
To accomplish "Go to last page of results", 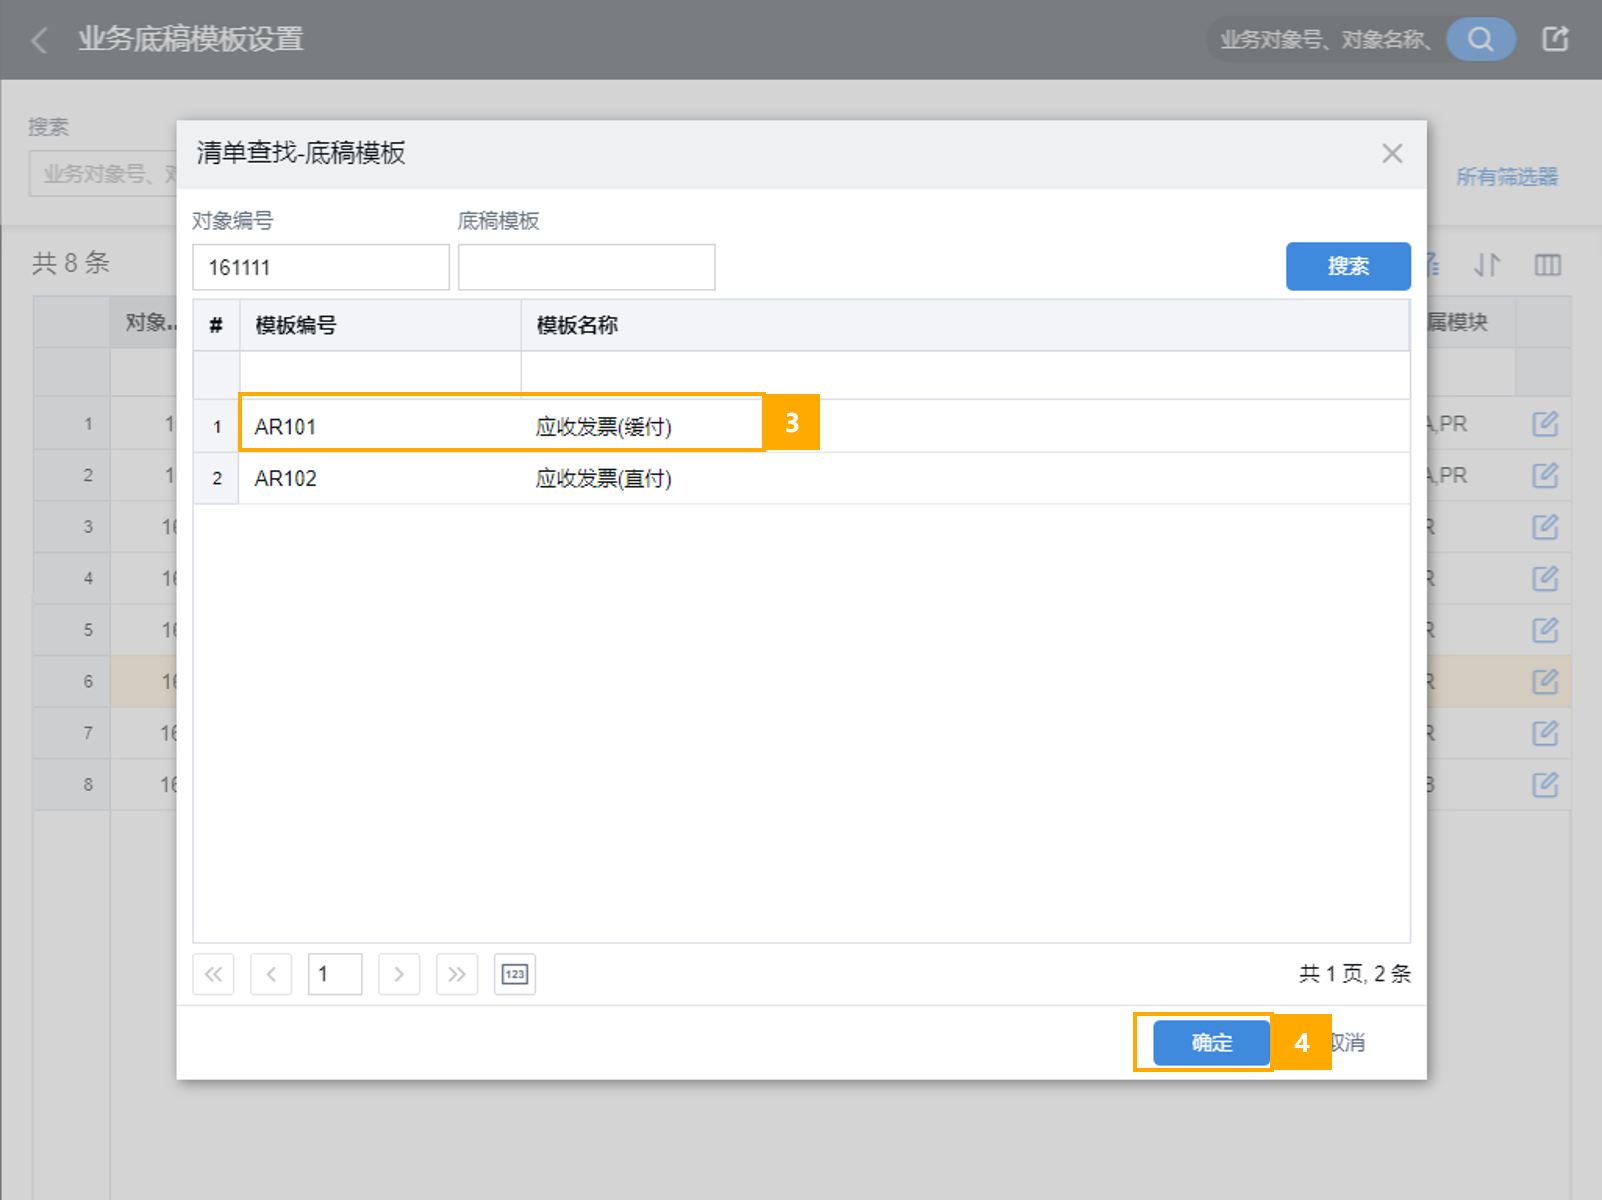I will 457,974.
